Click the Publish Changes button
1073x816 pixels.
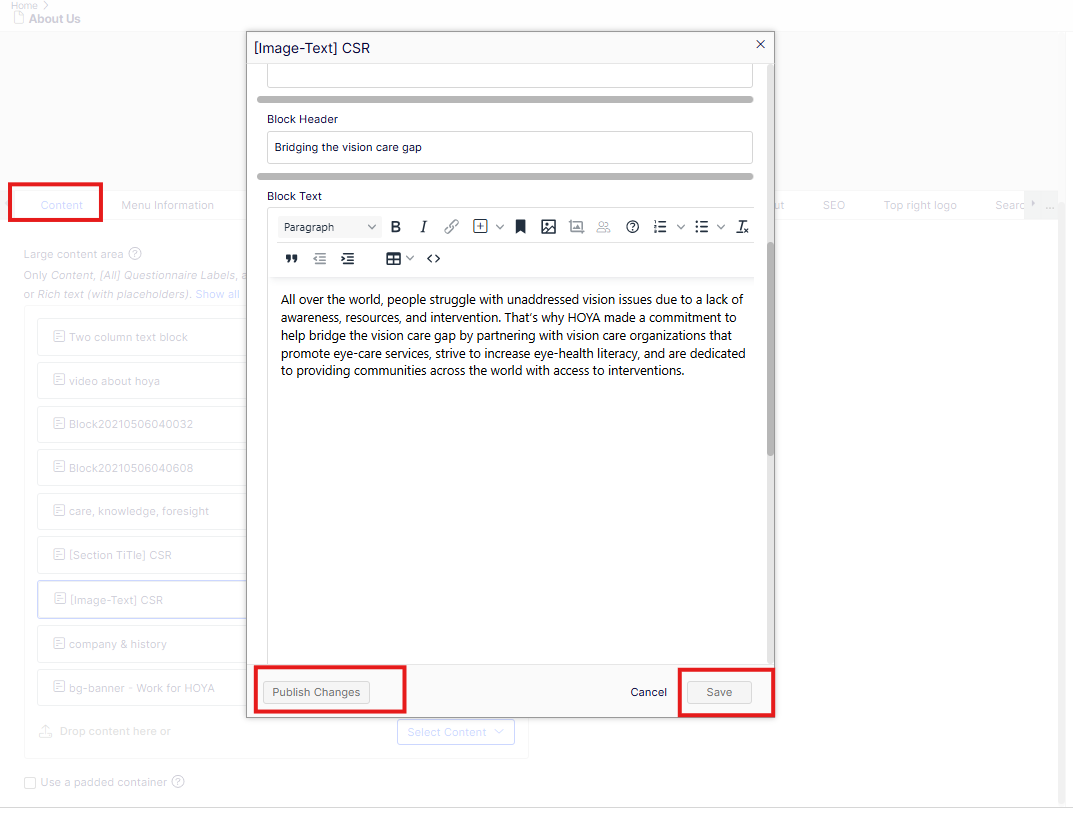(316, 692)
